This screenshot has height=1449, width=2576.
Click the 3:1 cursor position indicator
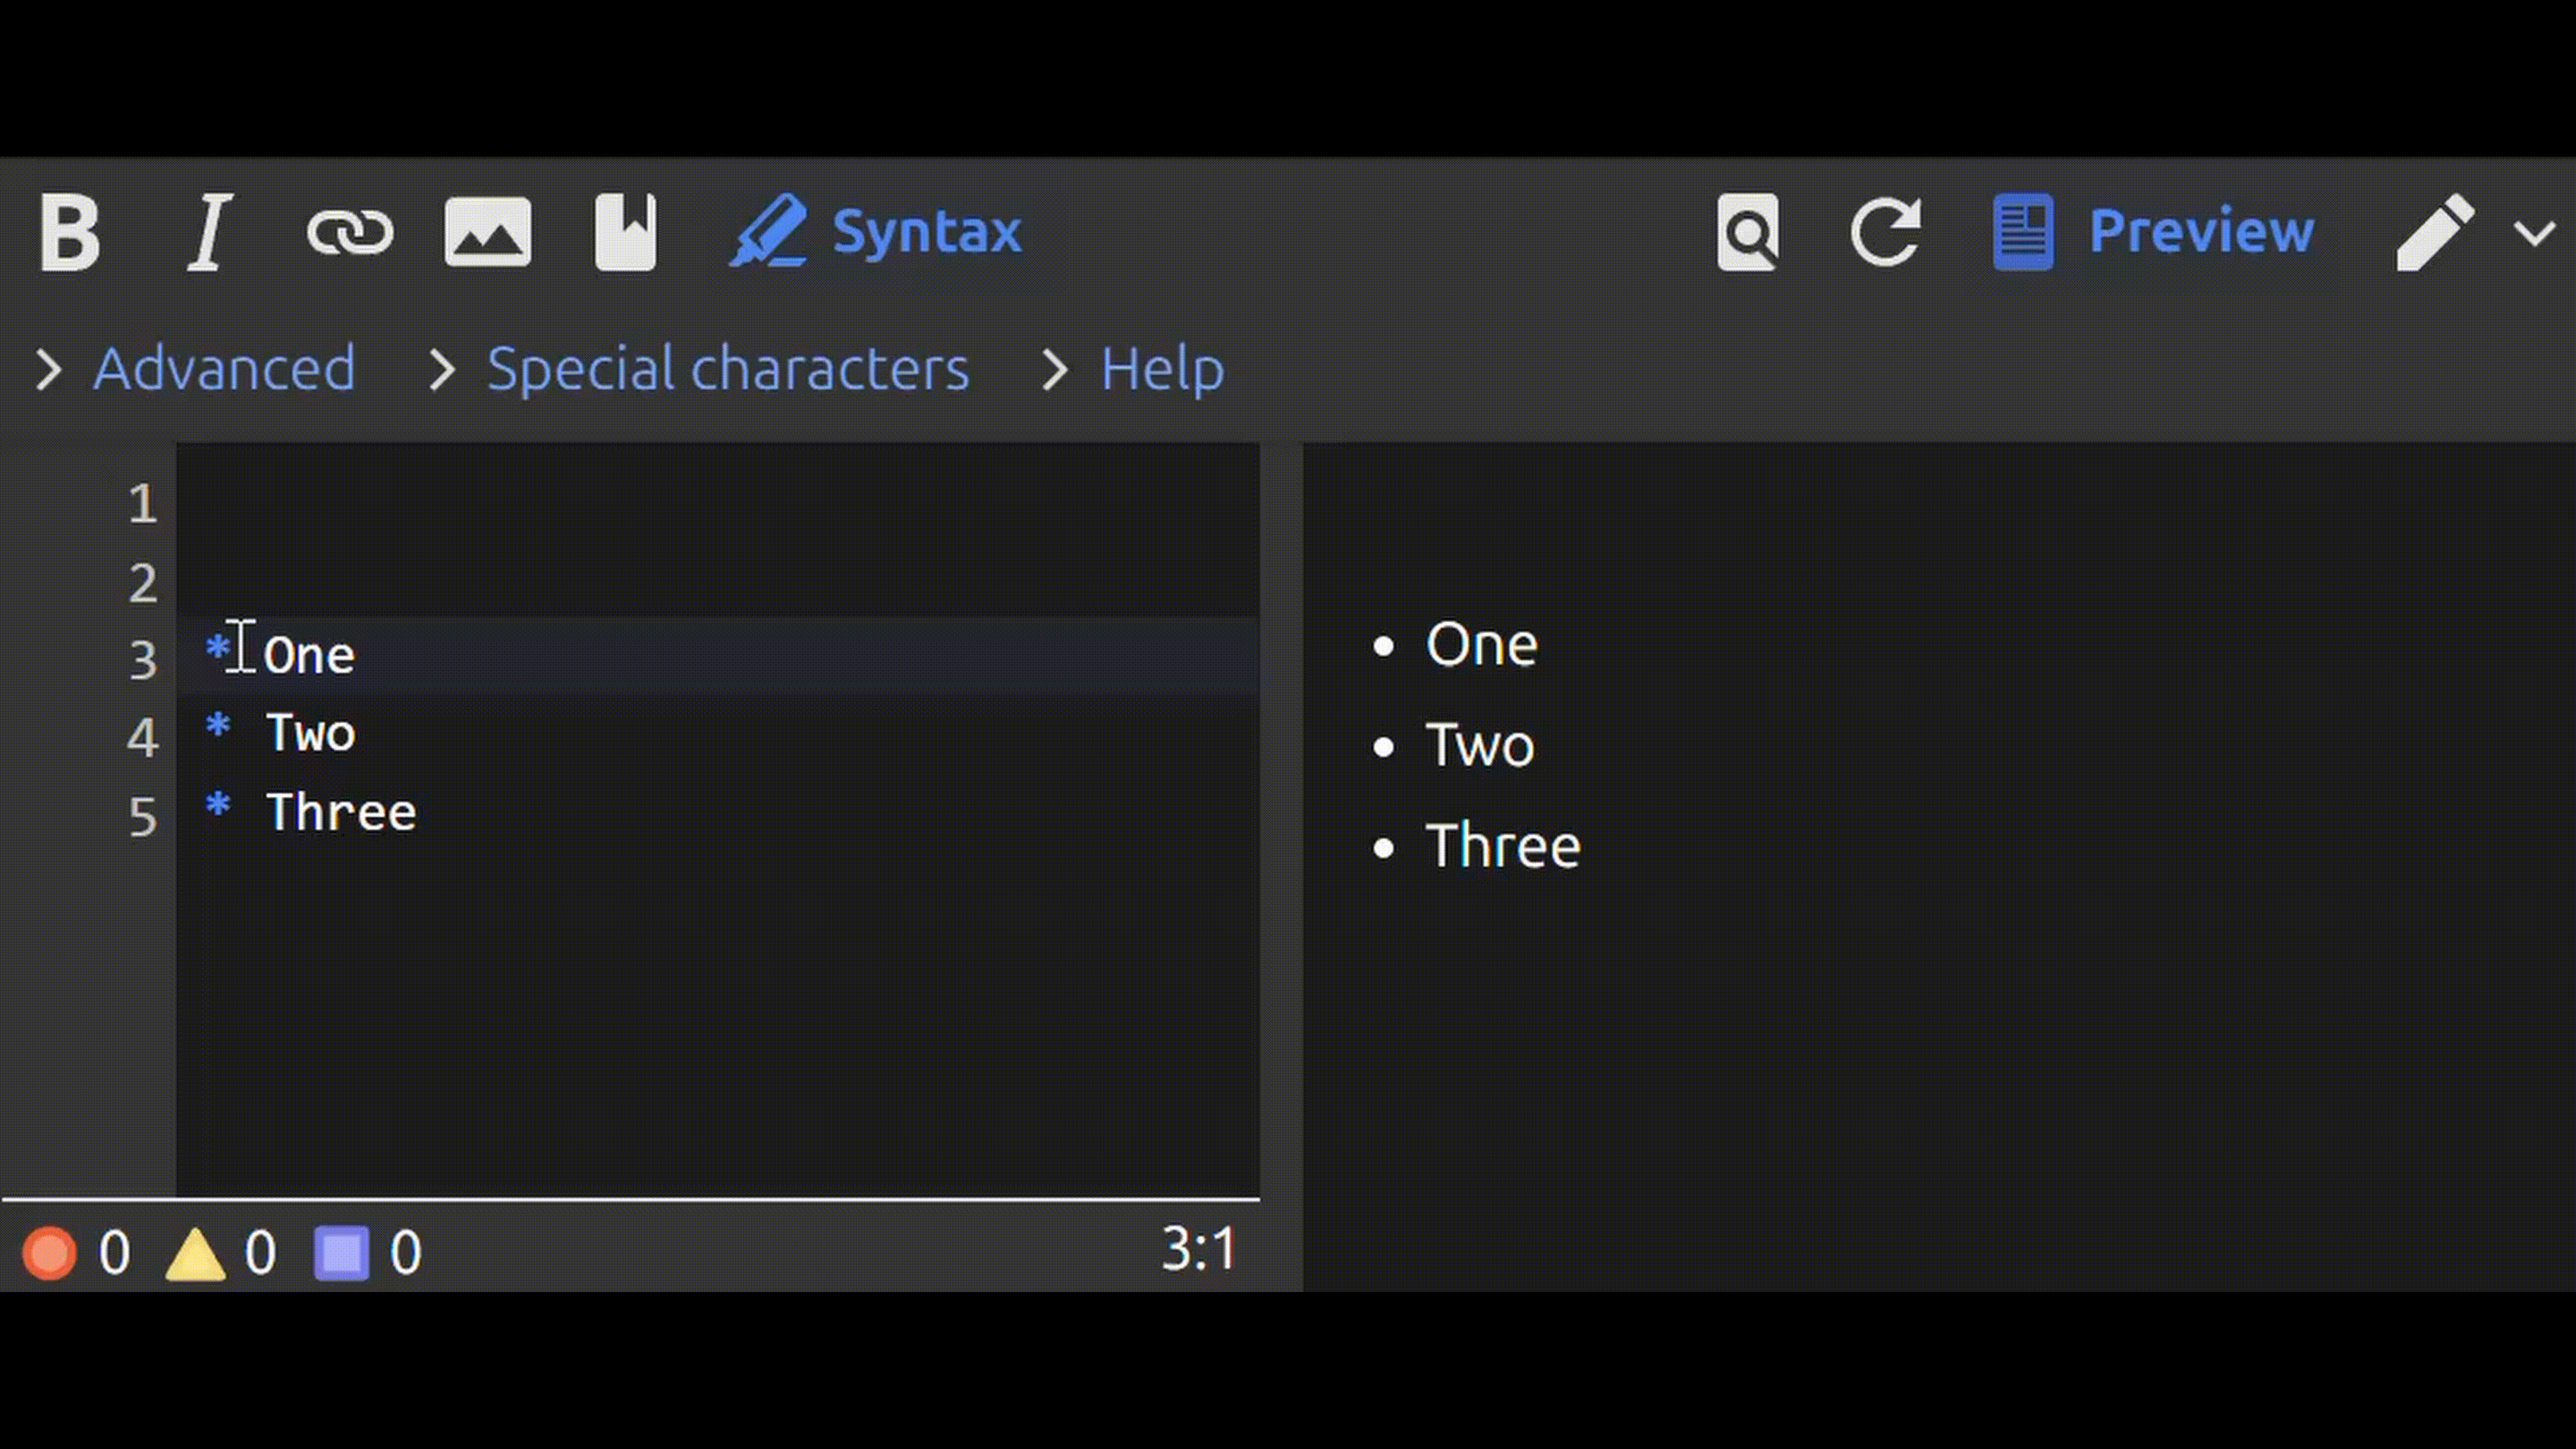(x=1198, y=1248)
